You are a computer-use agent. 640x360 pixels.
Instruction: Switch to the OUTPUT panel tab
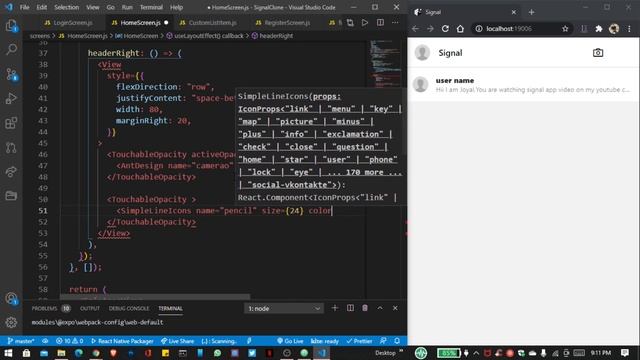pos(90,309)
